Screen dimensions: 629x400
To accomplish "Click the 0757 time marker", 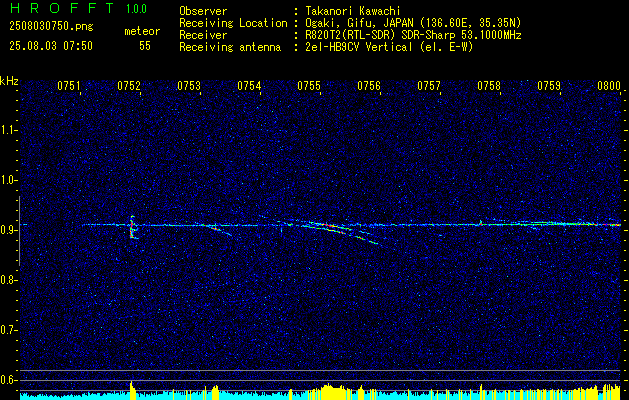I will 429,86.
